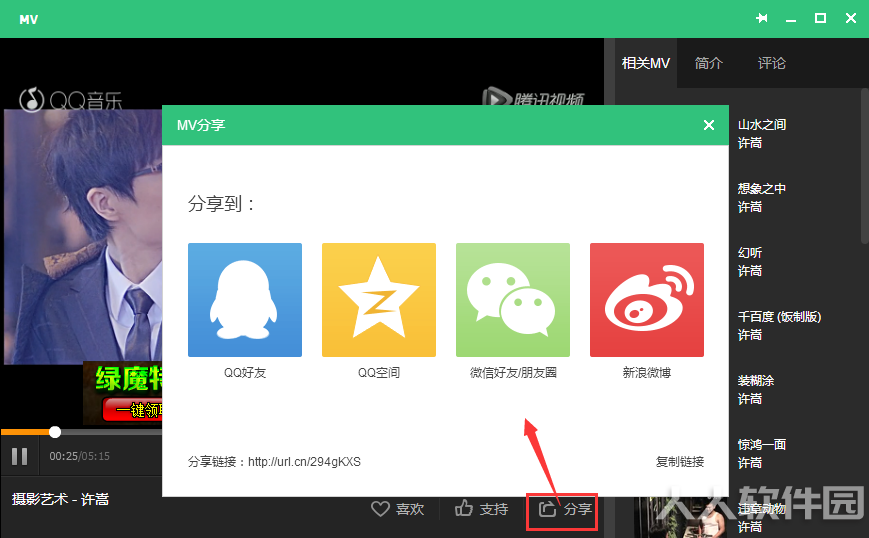The height and width of the screenshot is (538, 869).
Task: Select related MV 幻听
Action: click(750, 253)
